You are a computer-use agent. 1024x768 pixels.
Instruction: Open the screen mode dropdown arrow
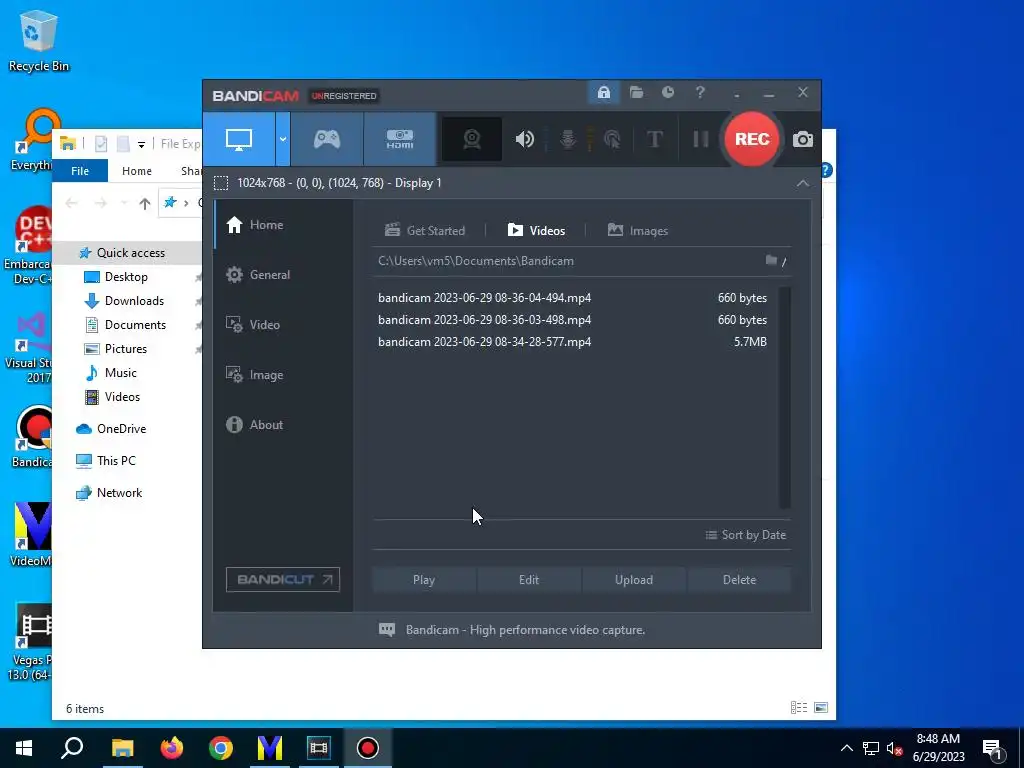pyautogui.click(x=283, y=139)
